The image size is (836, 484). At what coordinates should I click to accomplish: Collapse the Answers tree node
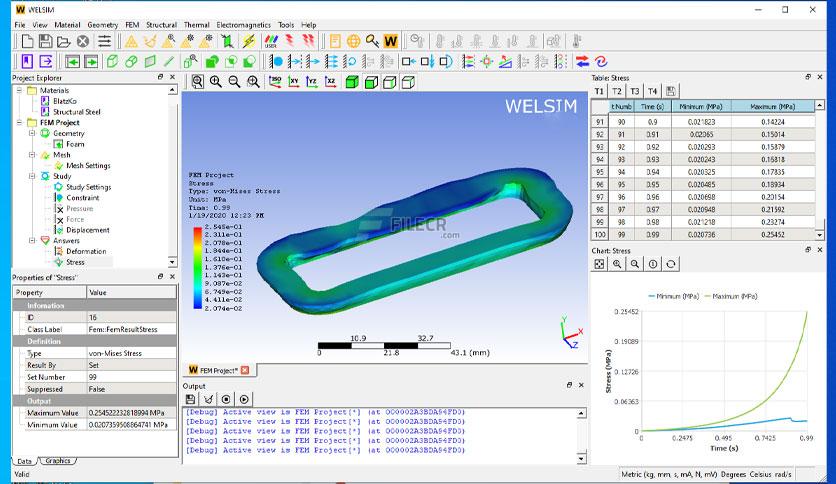tap(32, 240)
